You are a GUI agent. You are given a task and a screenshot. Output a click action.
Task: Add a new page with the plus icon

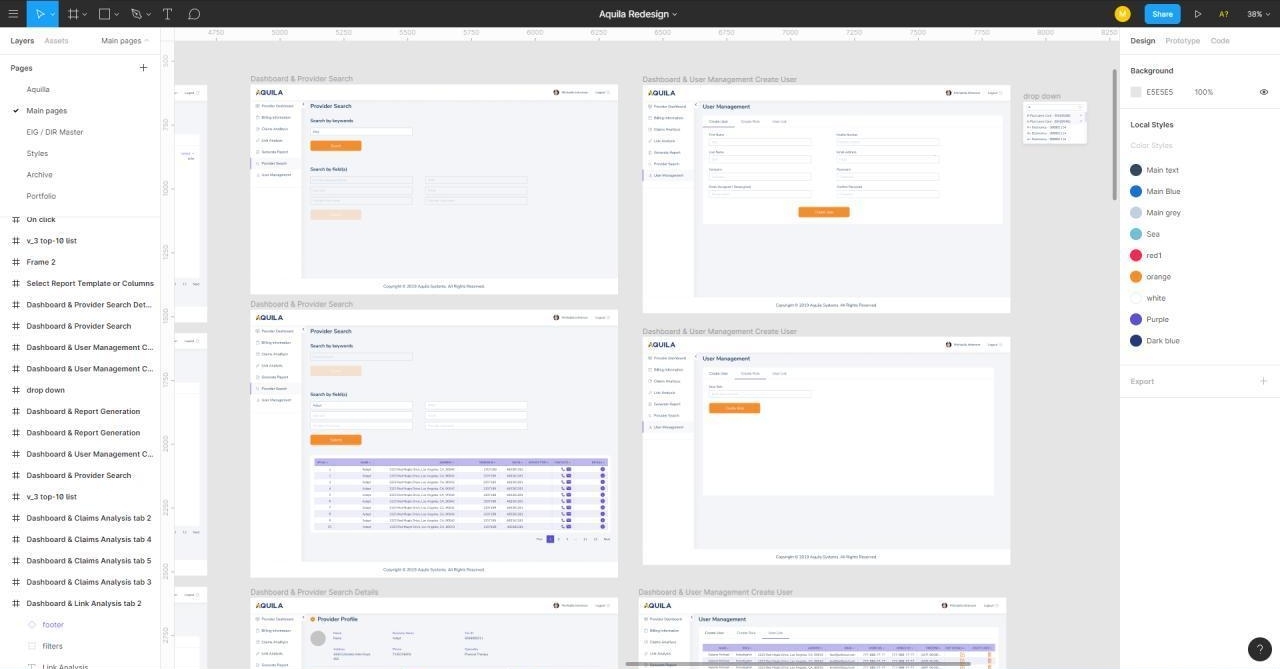click(x=141, y=67)
